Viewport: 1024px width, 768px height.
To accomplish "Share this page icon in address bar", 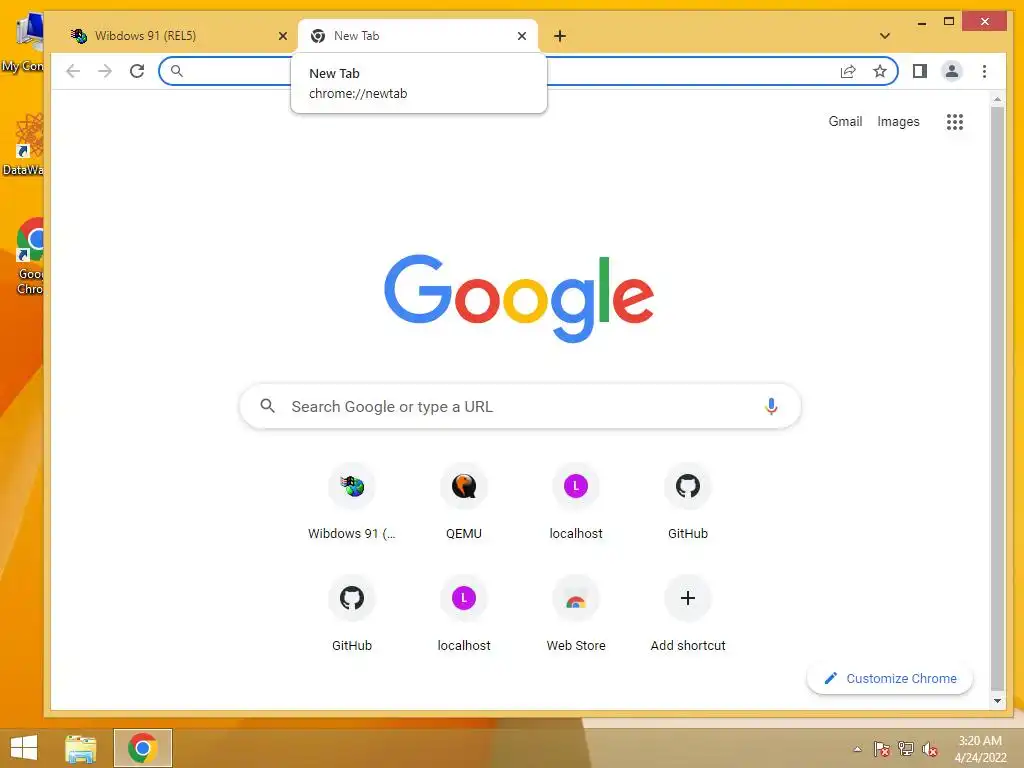I will coord(848,71).
